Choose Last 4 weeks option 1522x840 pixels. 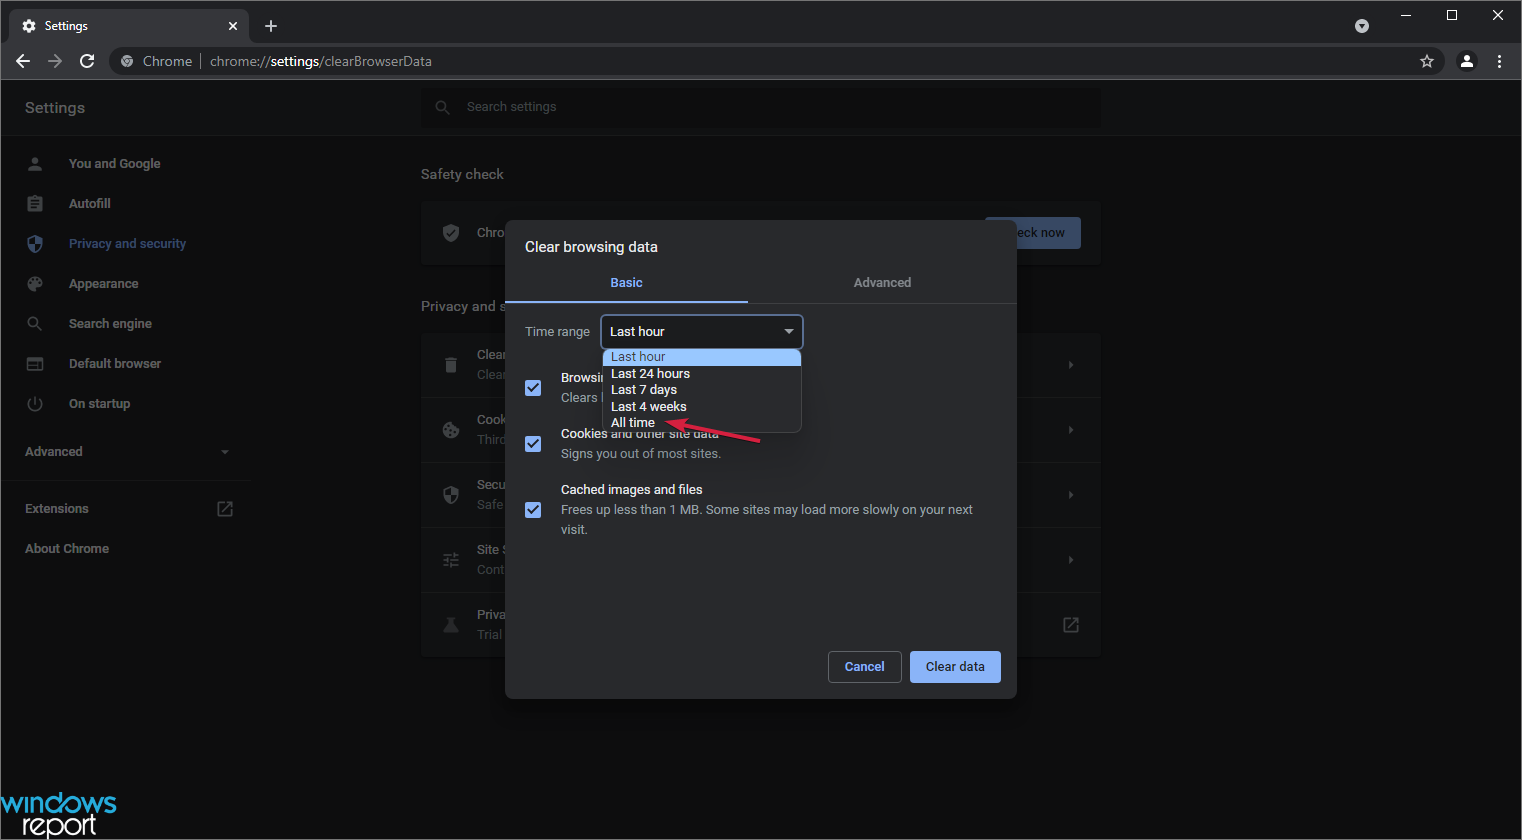[x=701, y=407]
